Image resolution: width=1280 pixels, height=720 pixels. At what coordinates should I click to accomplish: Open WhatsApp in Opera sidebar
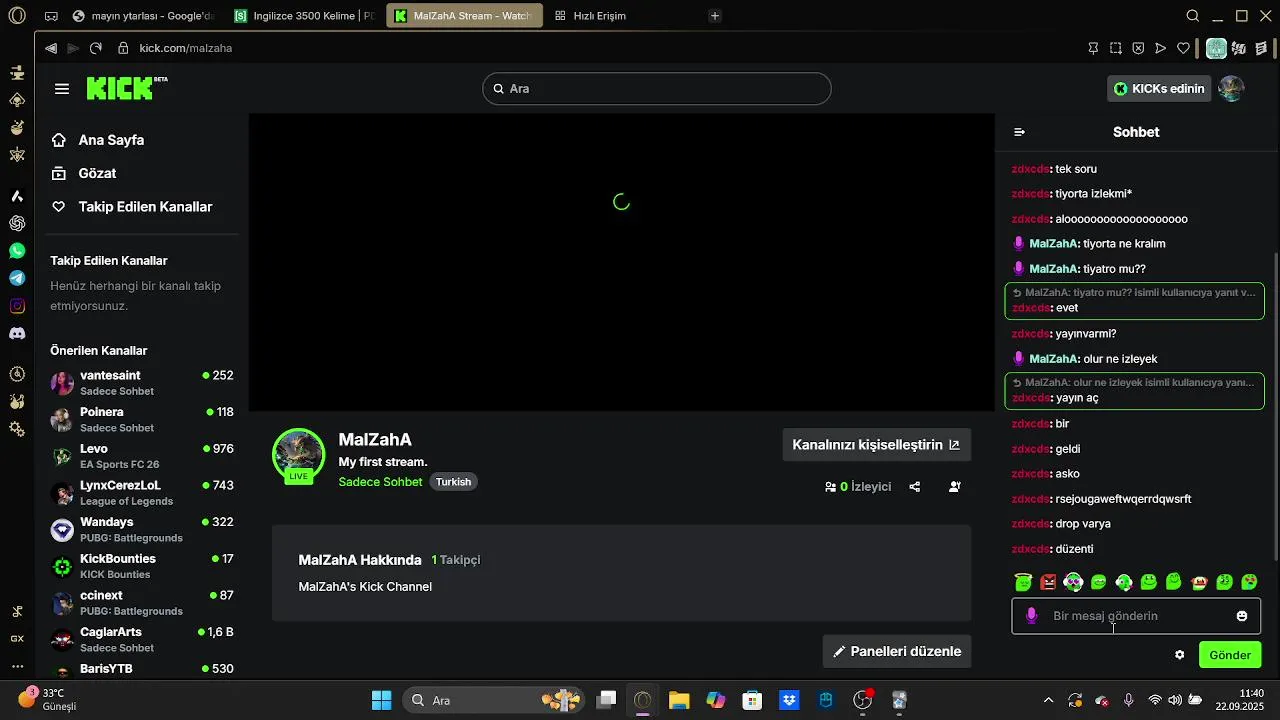[17, 251]
